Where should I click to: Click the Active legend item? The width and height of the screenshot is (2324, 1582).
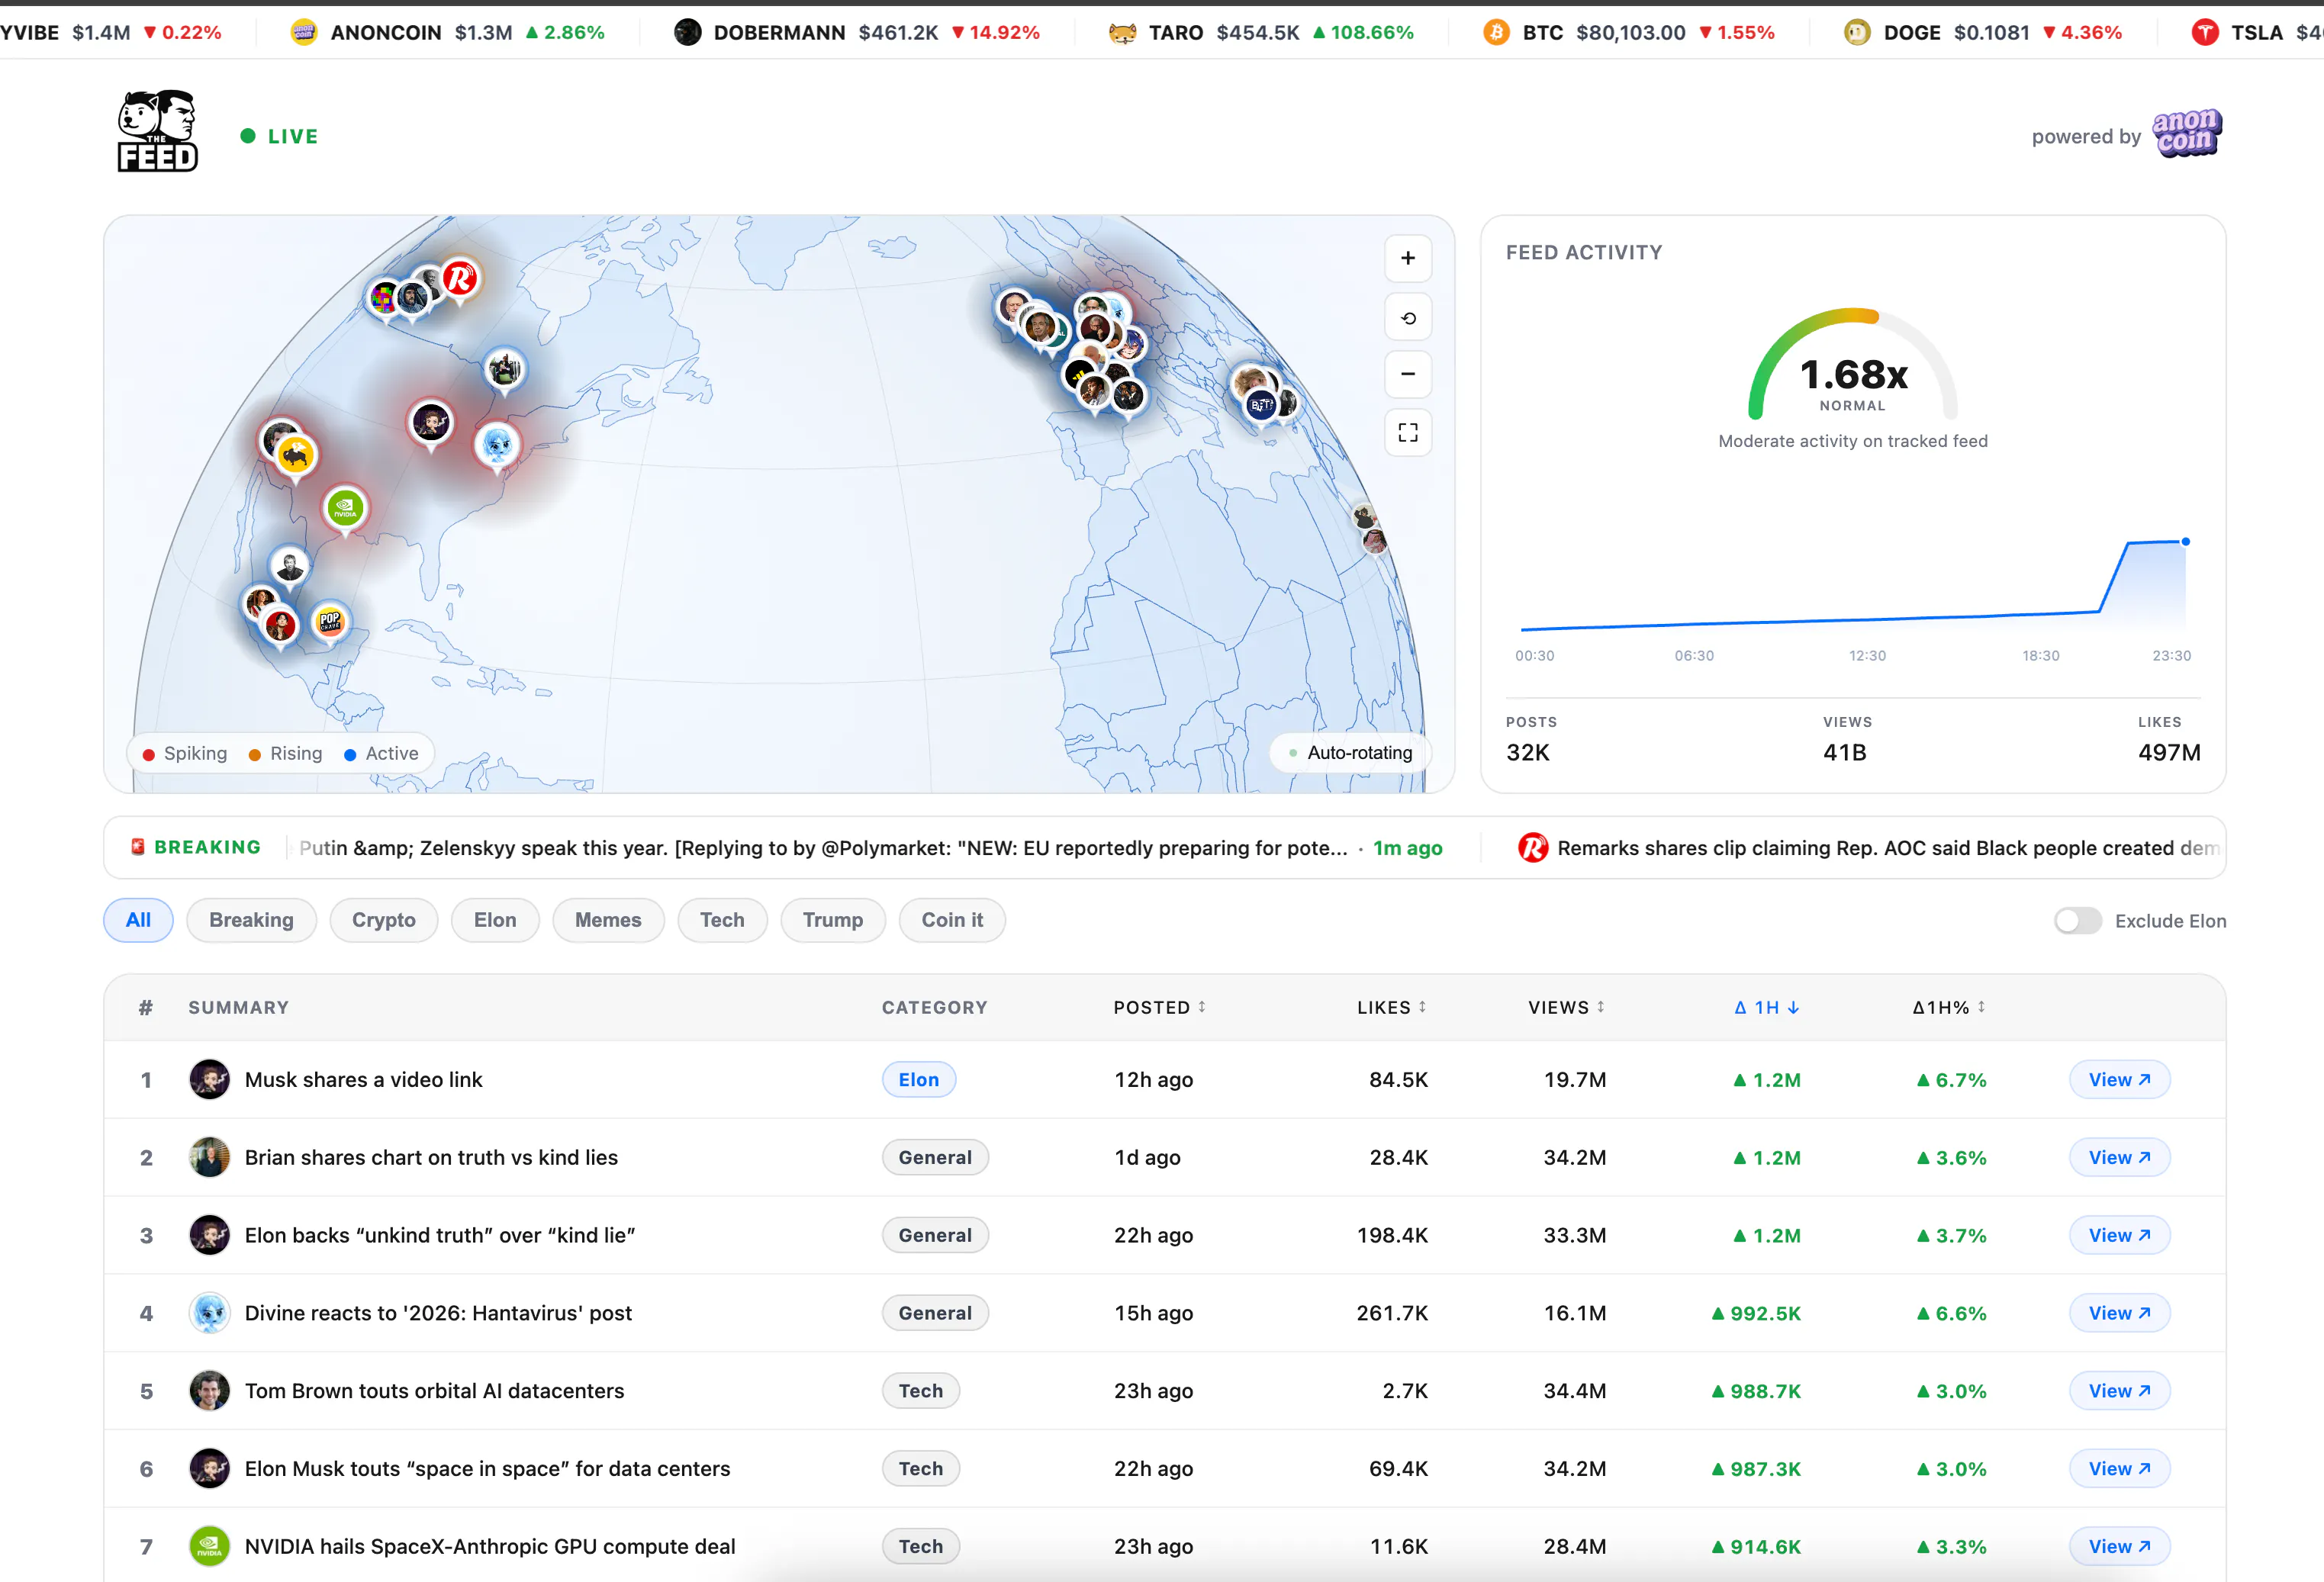click(x=381, y=753)
